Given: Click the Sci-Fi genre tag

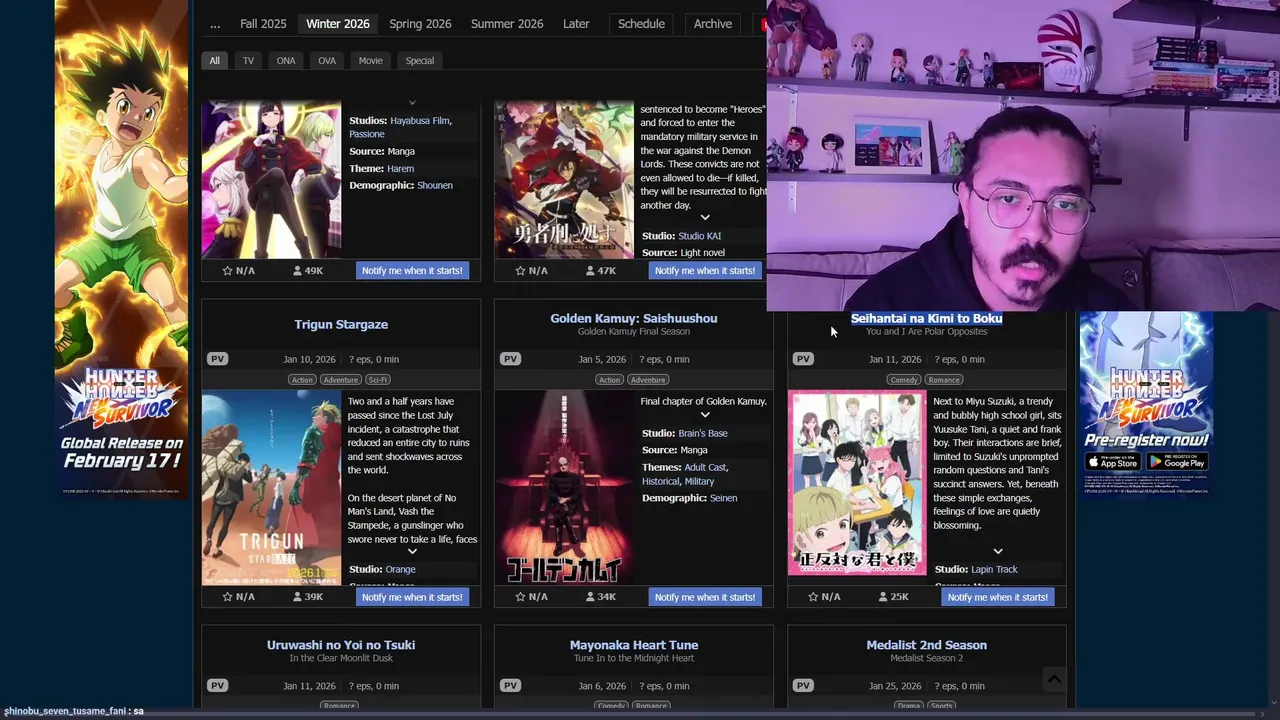Looking at the screenshot, I should click(377, 380).
